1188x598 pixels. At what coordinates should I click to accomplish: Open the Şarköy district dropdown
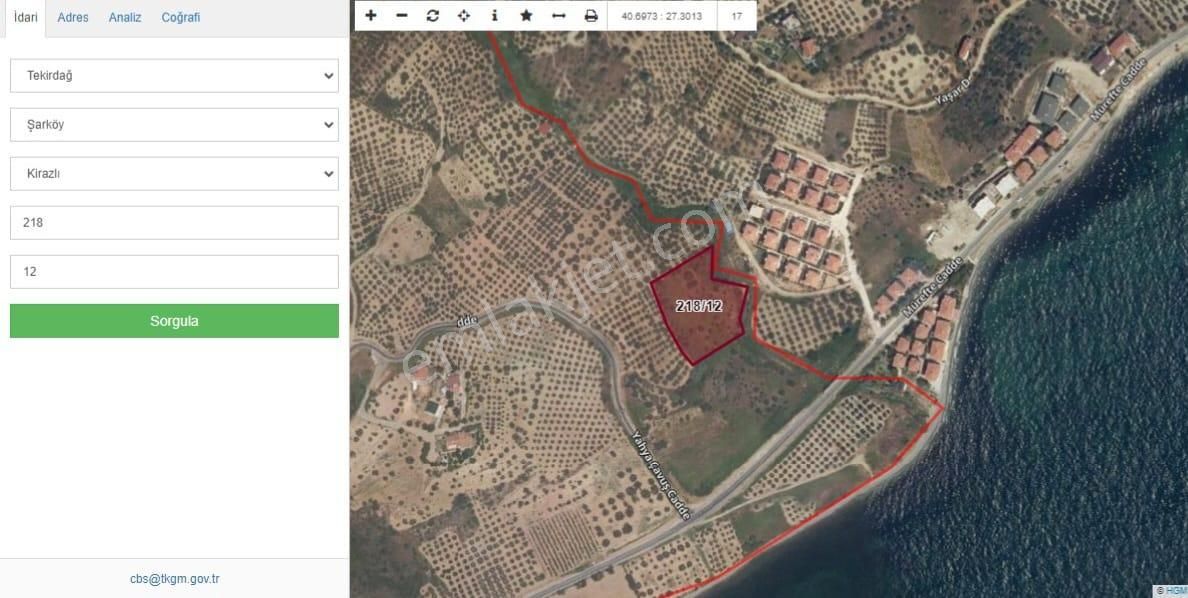point(174,124)
